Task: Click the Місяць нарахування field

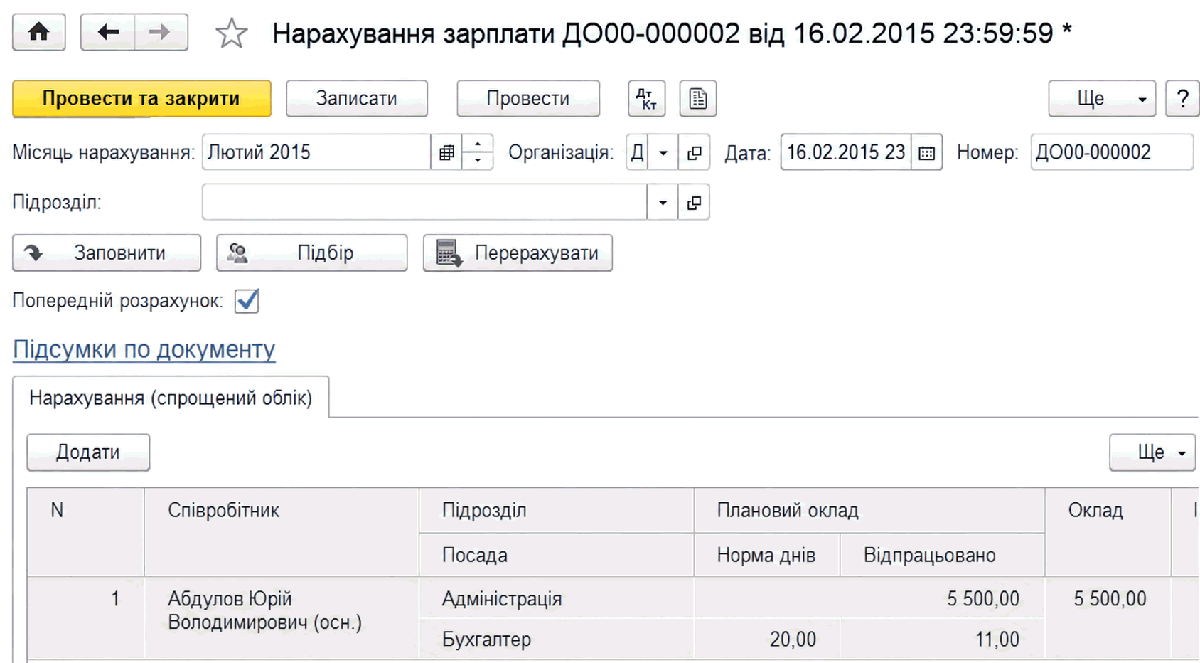Action: click(317, 153)
